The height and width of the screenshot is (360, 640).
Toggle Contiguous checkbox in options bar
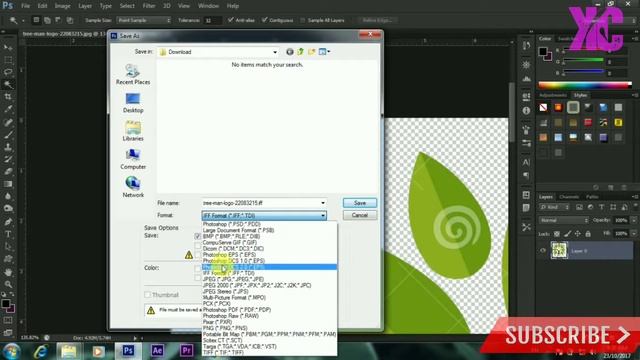tap(264, 20)
